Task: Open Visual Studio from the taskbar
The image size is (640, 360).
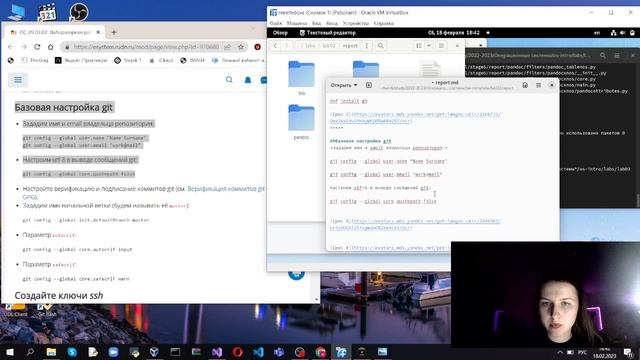Action: [217, 352]
